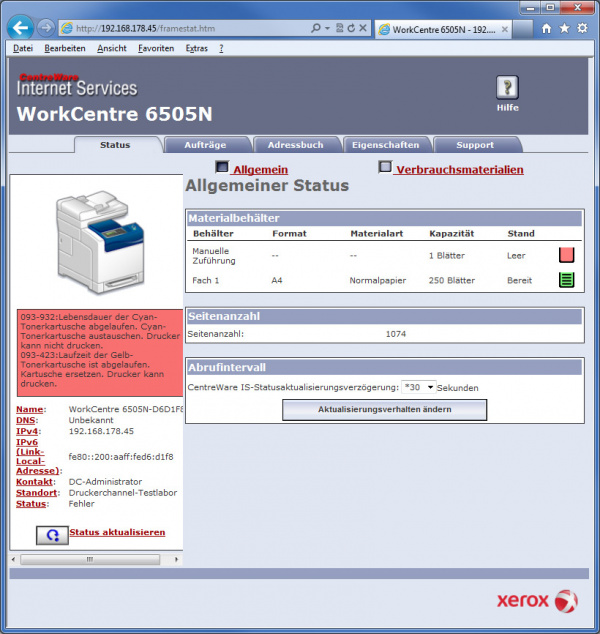
Task: Click the empty red tray status icon
Action: click(x=566, y=255)
